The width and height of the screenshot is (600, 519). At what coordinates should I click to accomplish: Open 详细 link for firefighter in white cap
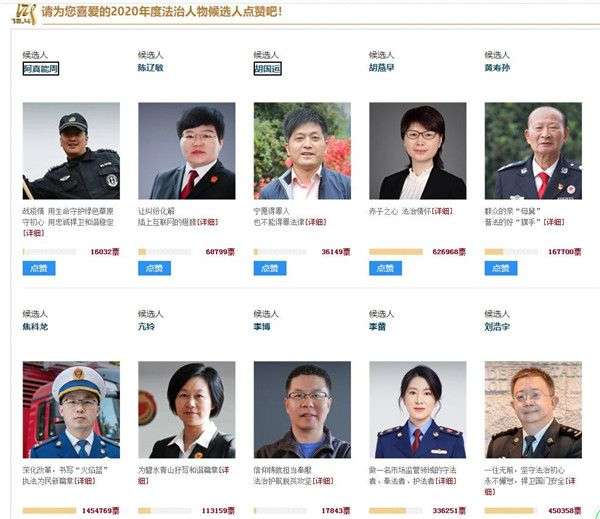(x=84, y=481)
